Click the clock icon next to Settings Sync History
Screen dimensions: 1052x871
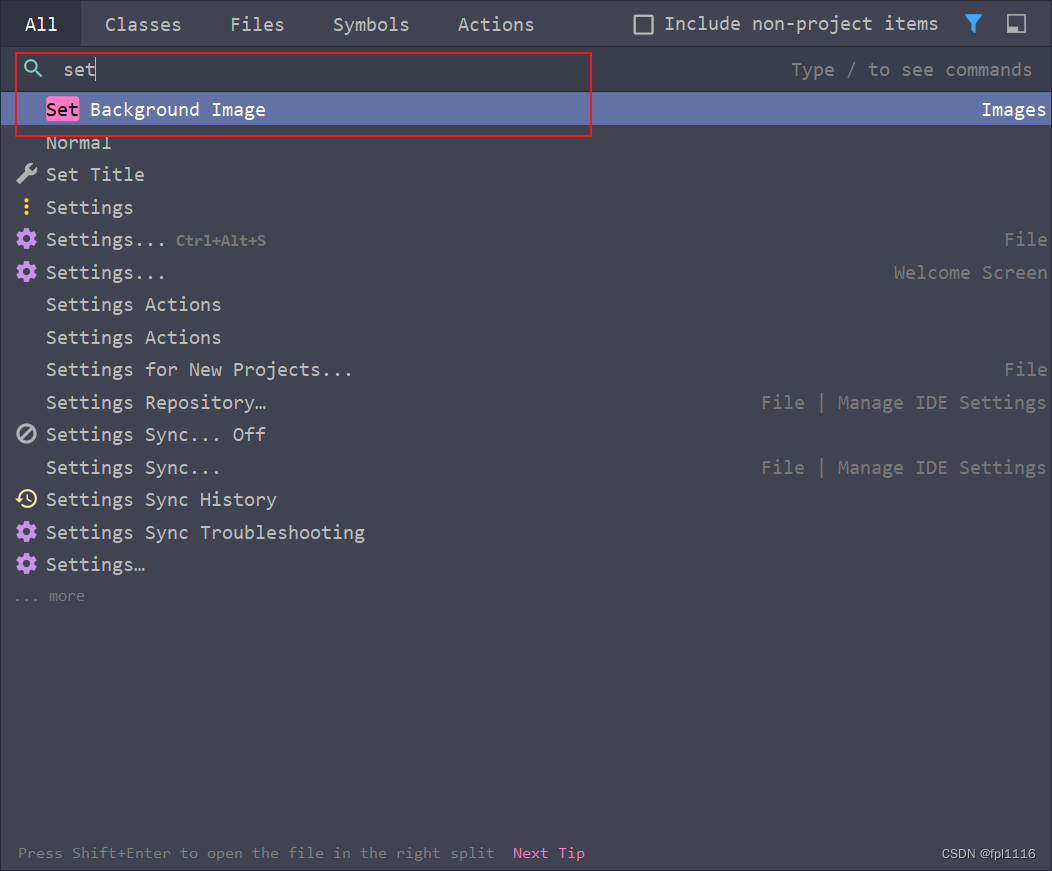[25, 498]
